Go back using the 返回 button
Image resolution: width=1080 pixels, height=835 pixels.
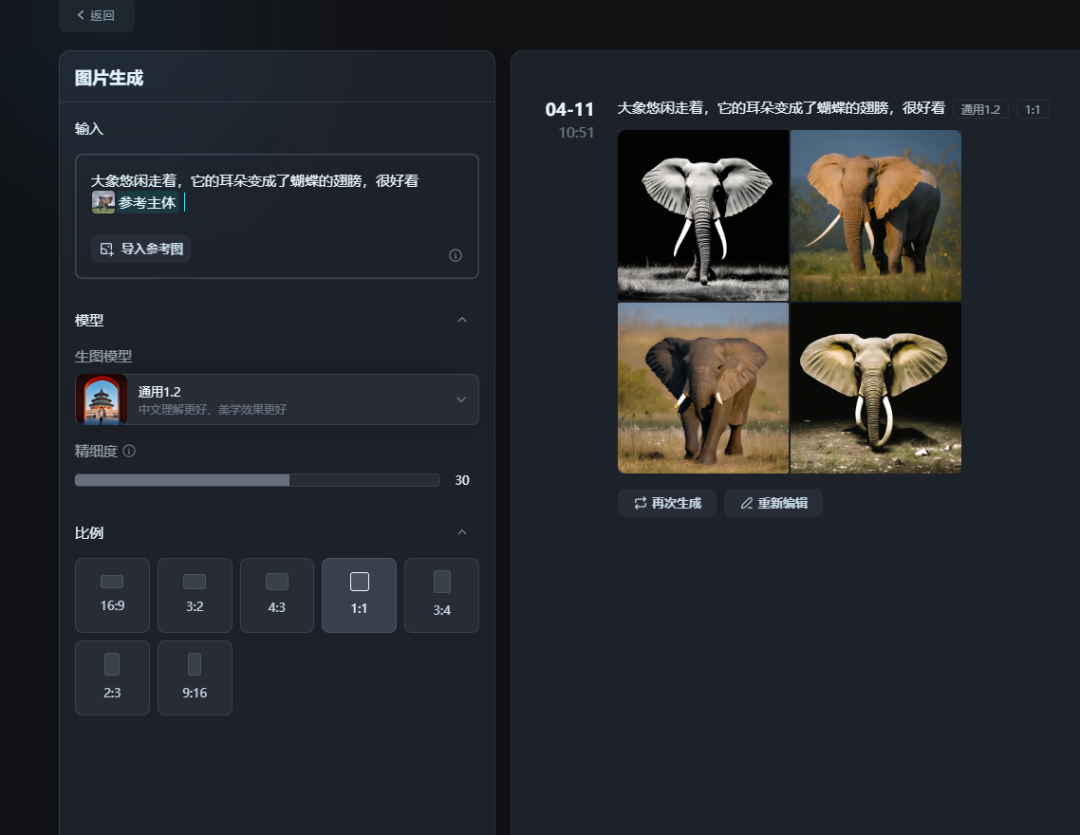click(96, 15)
